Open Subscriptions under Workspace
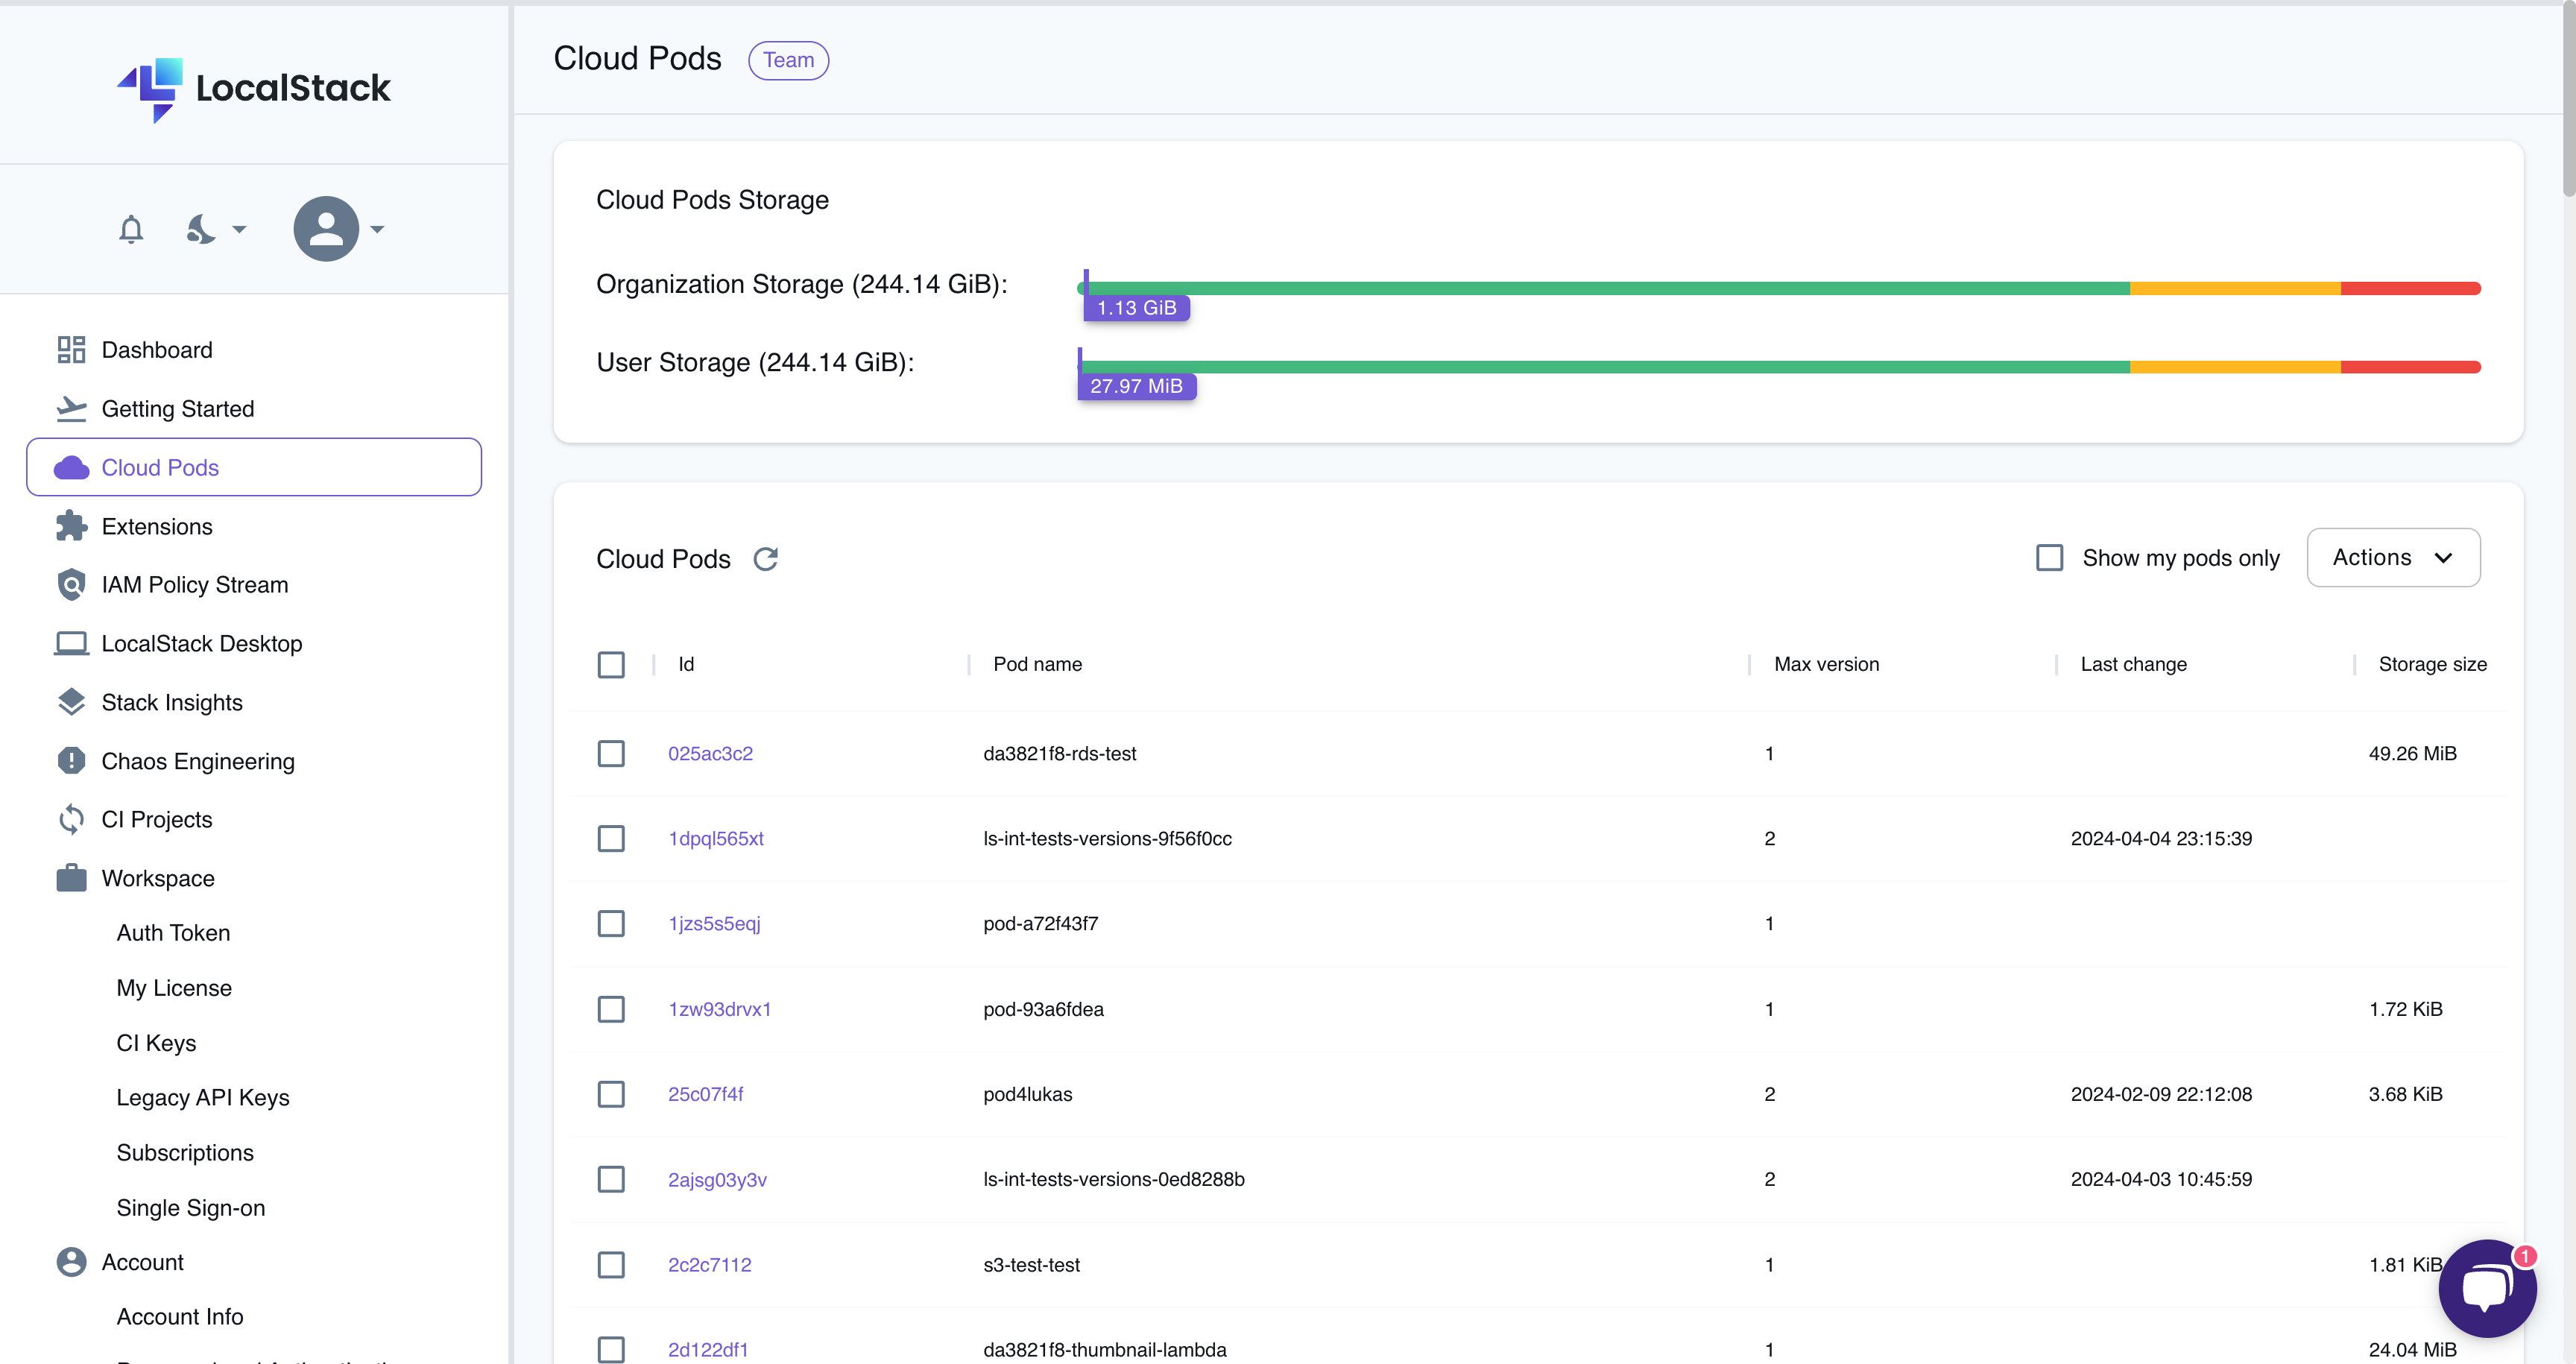Image resolution: width=2576 pixels, height=1364 pixels. click(186, 1152)
